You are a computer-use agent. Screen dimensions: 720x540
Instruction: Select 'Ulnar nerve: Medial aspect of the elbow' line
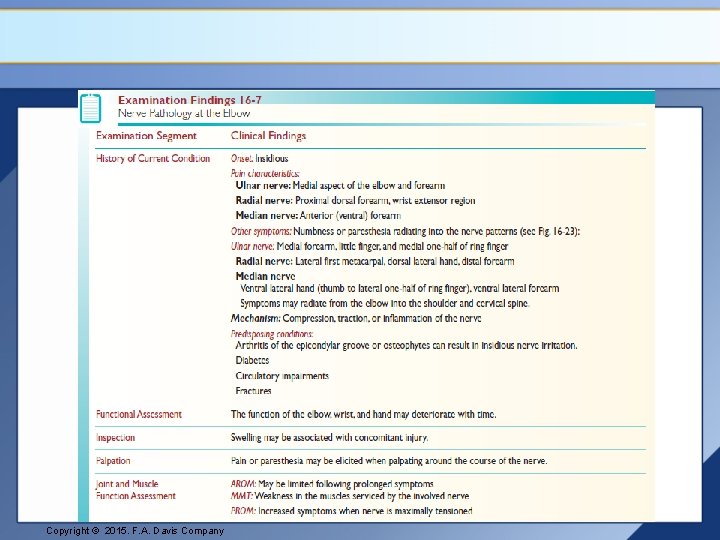coord(340,186)
